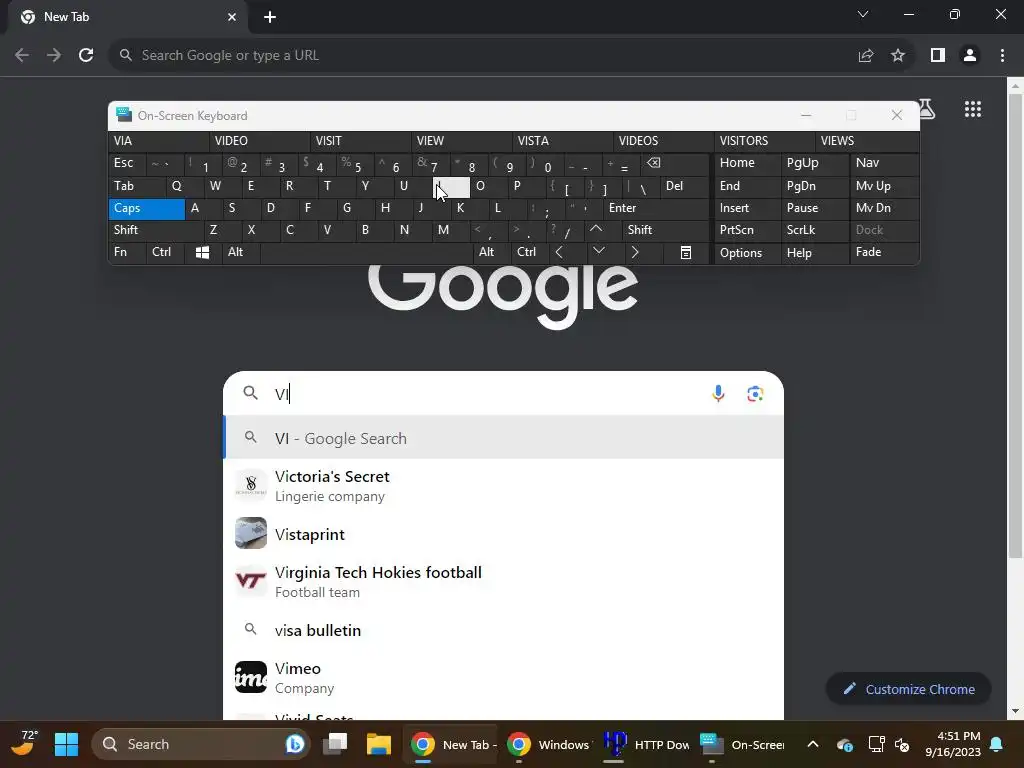Bookmark this tab with the star icon
This screenshot has width=1024, height=768.
click(898, 56)
